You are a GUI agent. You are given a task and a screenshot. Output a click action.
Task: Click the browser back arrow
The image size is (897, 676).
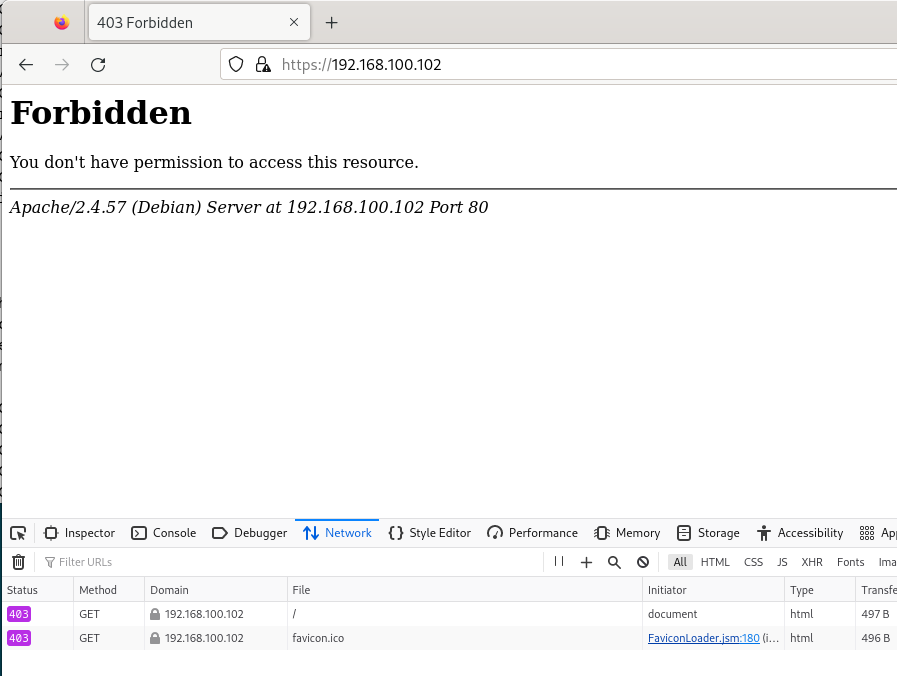[26, 65]
